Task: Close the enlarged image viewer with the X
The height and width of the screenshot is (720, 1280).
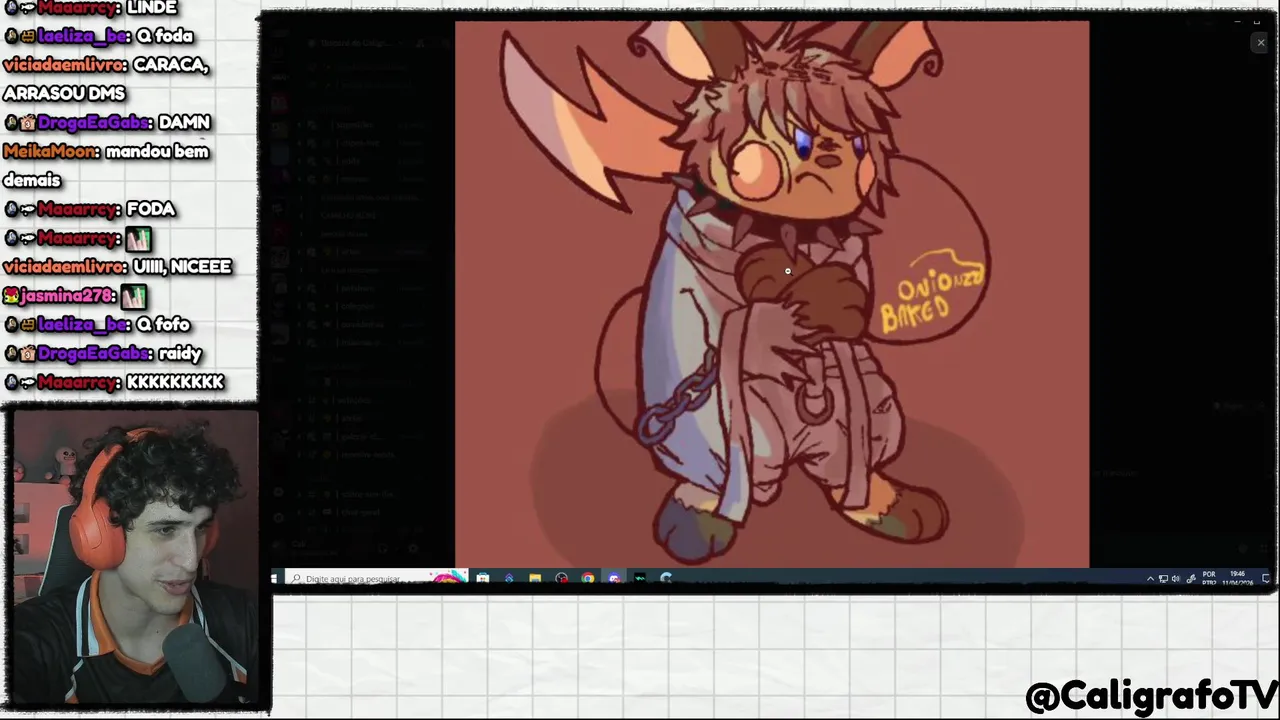Action: click(1260, 42)
